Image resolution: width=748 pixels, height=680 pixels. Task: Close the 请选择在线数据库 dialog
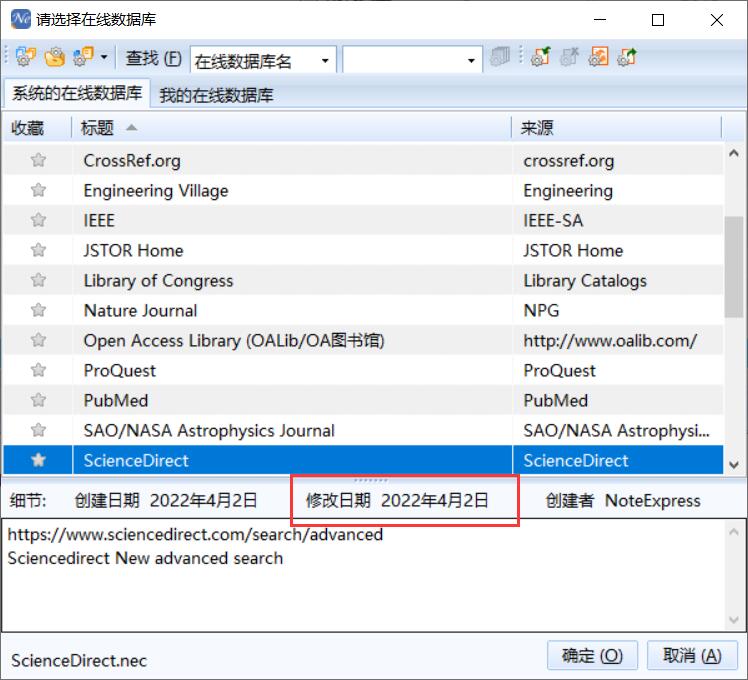[x=717, y=20]
